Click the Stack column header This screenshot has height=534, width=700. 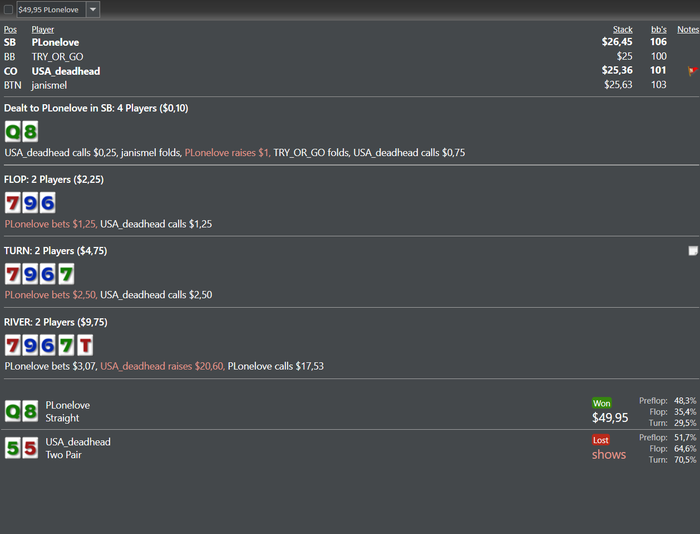click(x=622, y=29)
